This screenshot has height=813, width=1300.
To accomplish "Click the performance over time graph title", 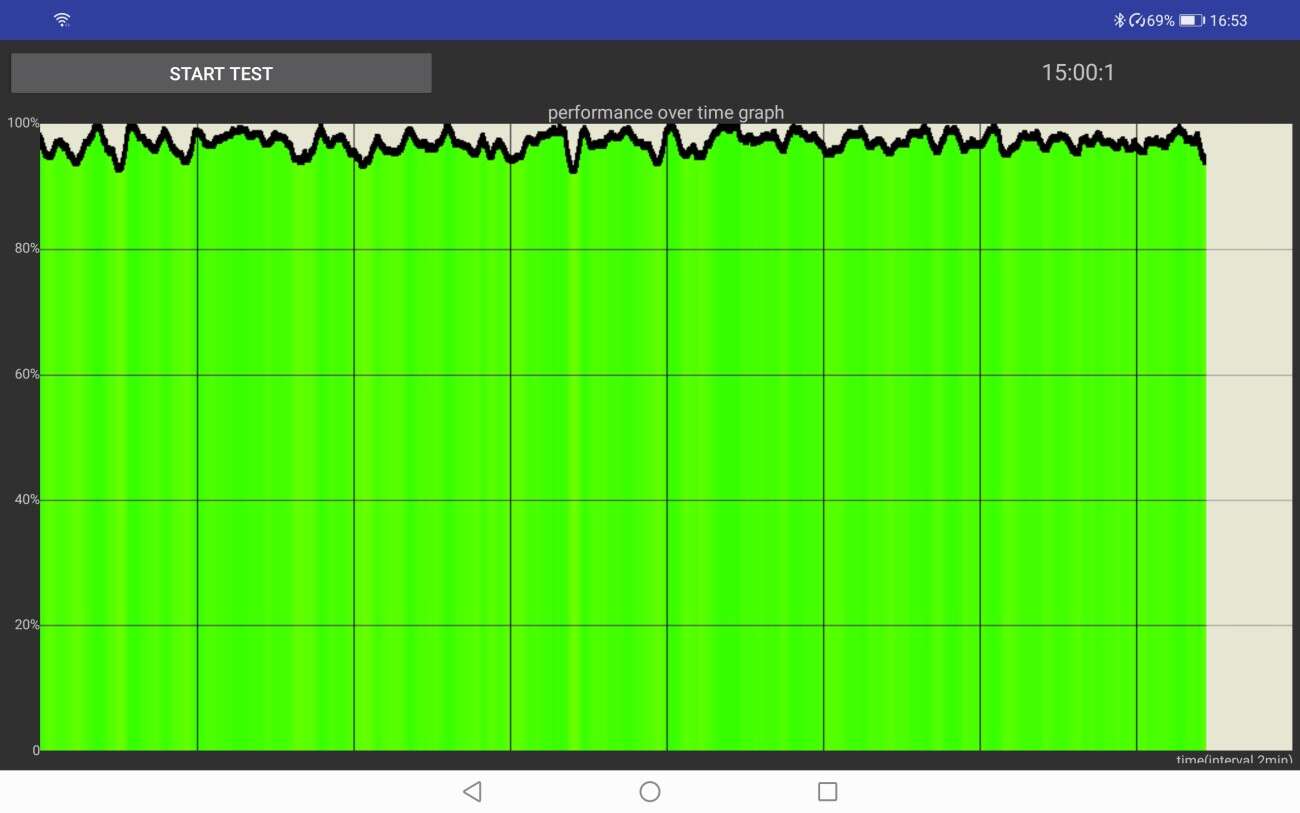I will [x=666, y=112].
